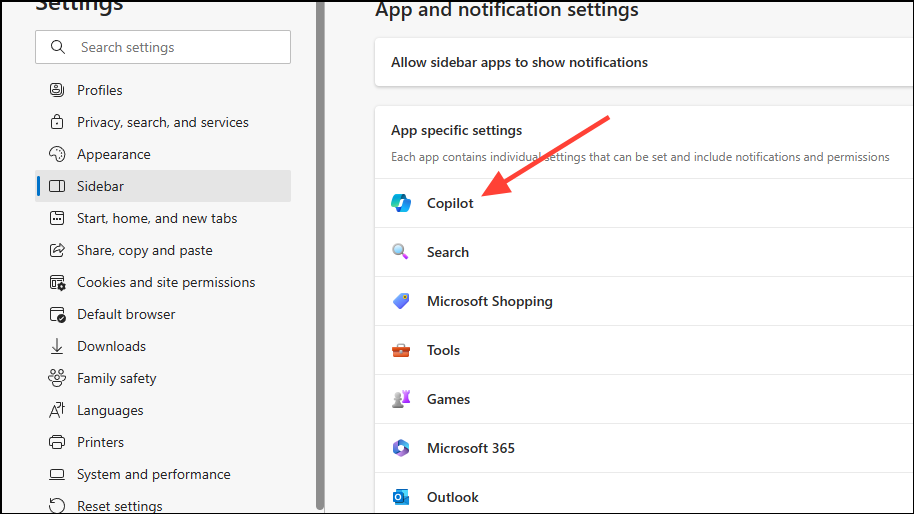Click the Outlook app icon
This screenshot has height=514, width=914.
[401, 497]
